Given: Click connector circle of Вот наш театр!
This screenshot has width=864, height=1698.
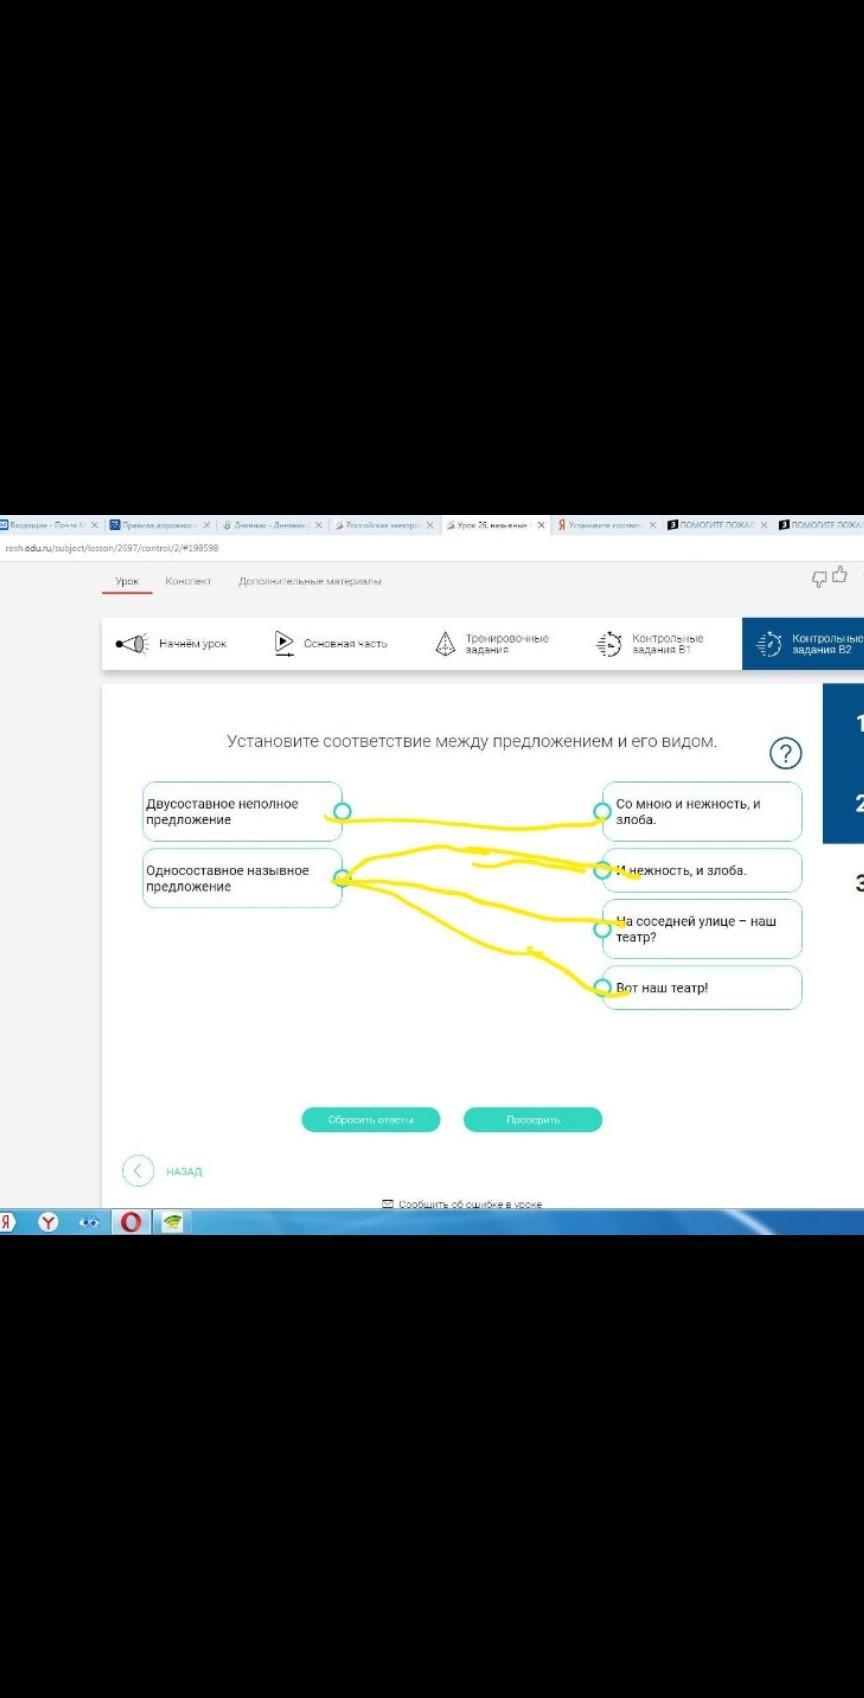Looking at the screenshot, I should pyautogui.click(x=602, y=987).
